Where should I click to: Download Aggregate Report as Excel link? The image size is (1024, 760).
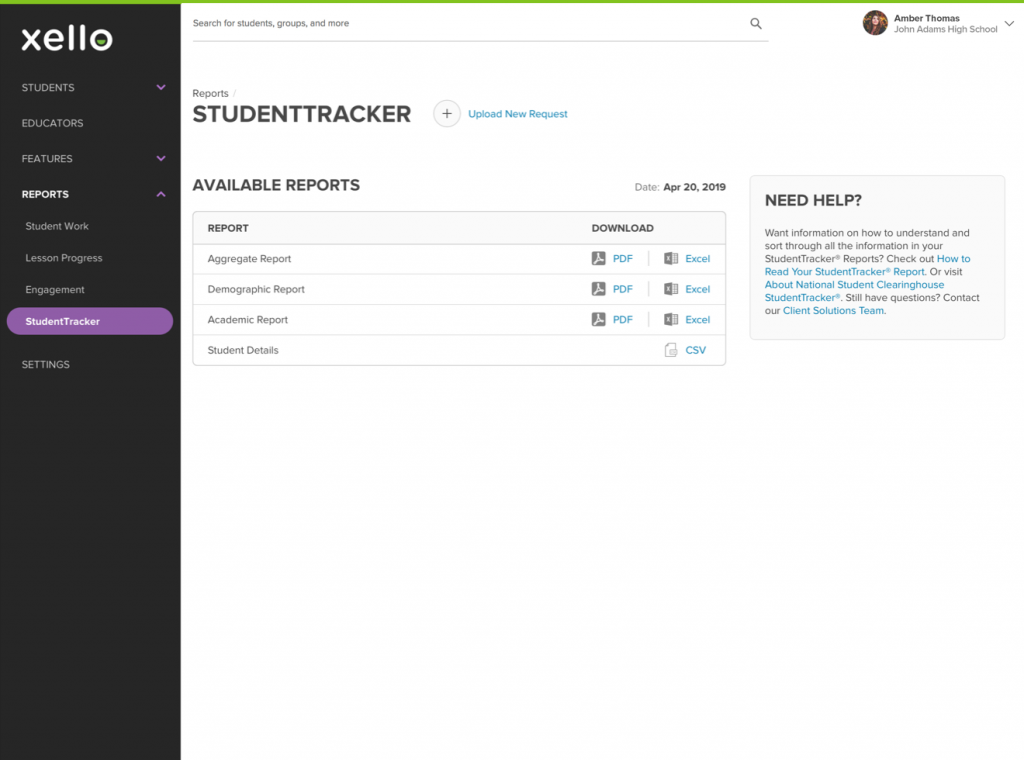click(x=697, y=259)
